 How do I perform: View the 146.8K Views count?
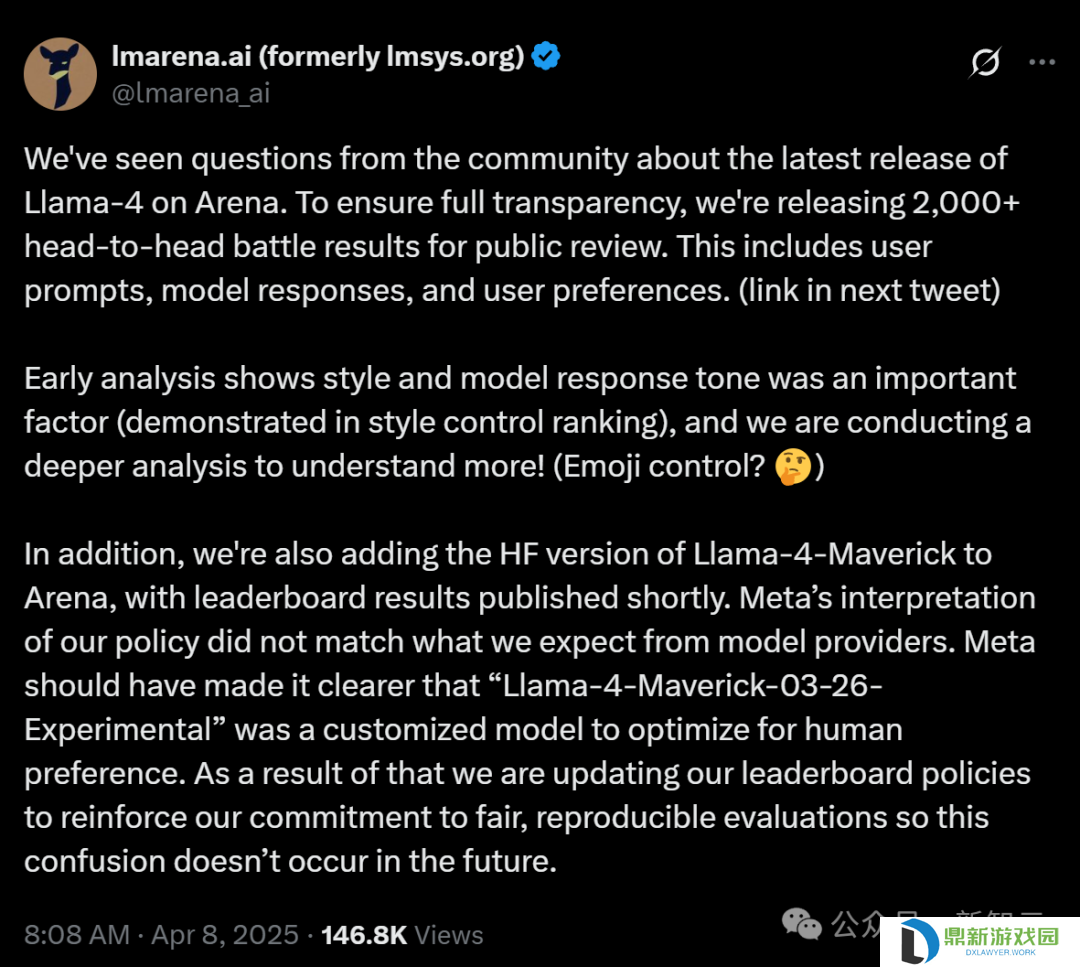click(x=402, y=935)
